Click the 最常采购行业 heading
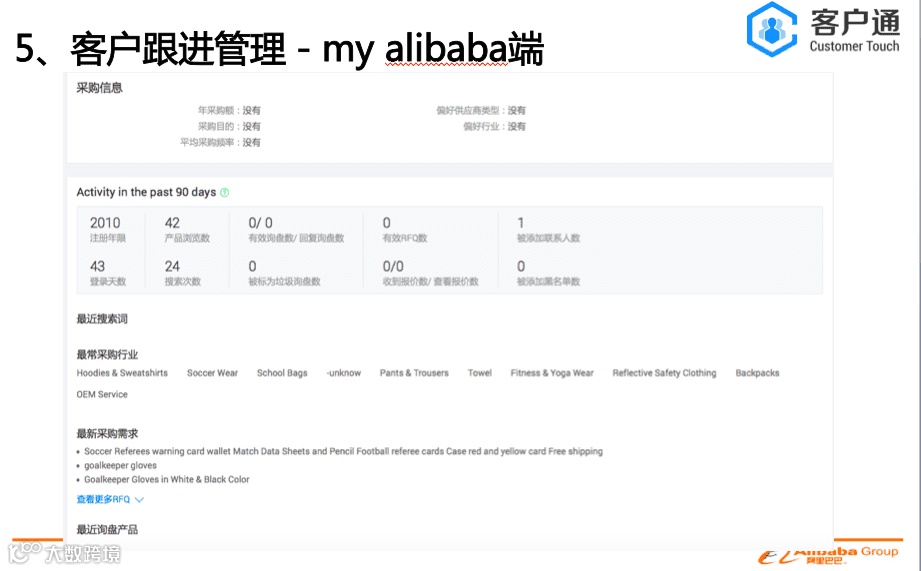This screenshot has height=571, width=921. [x=107, y=354]
